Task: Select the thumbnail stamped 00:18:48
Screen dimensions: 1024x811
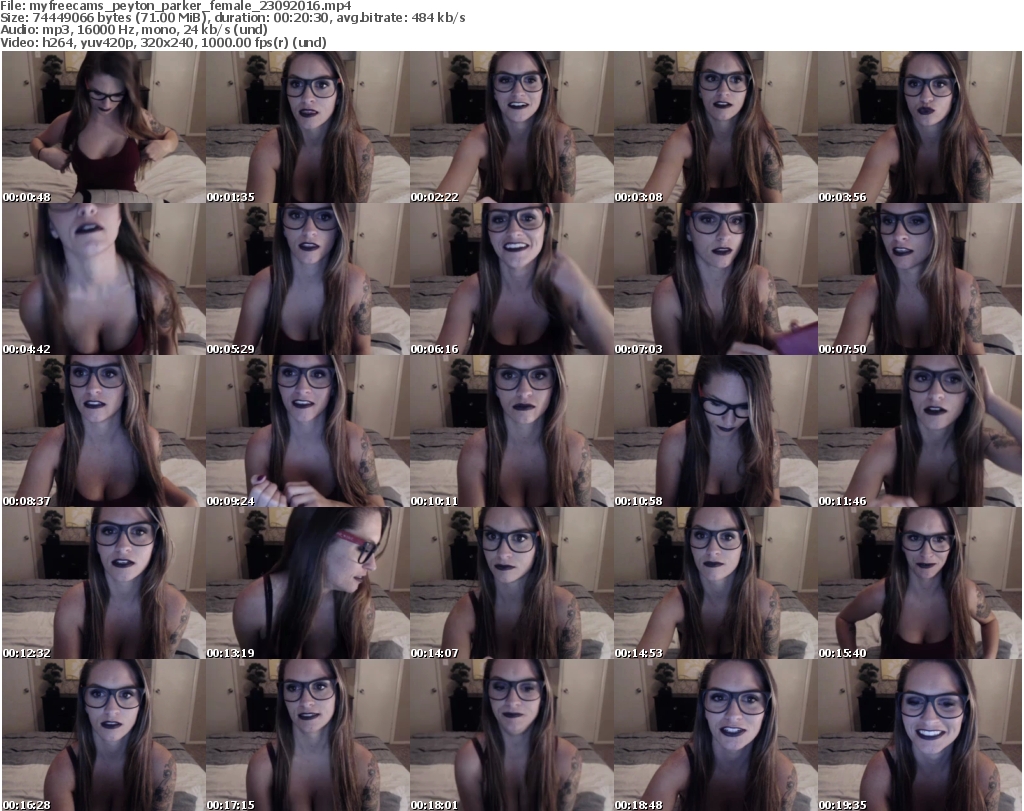Action: 716,735
